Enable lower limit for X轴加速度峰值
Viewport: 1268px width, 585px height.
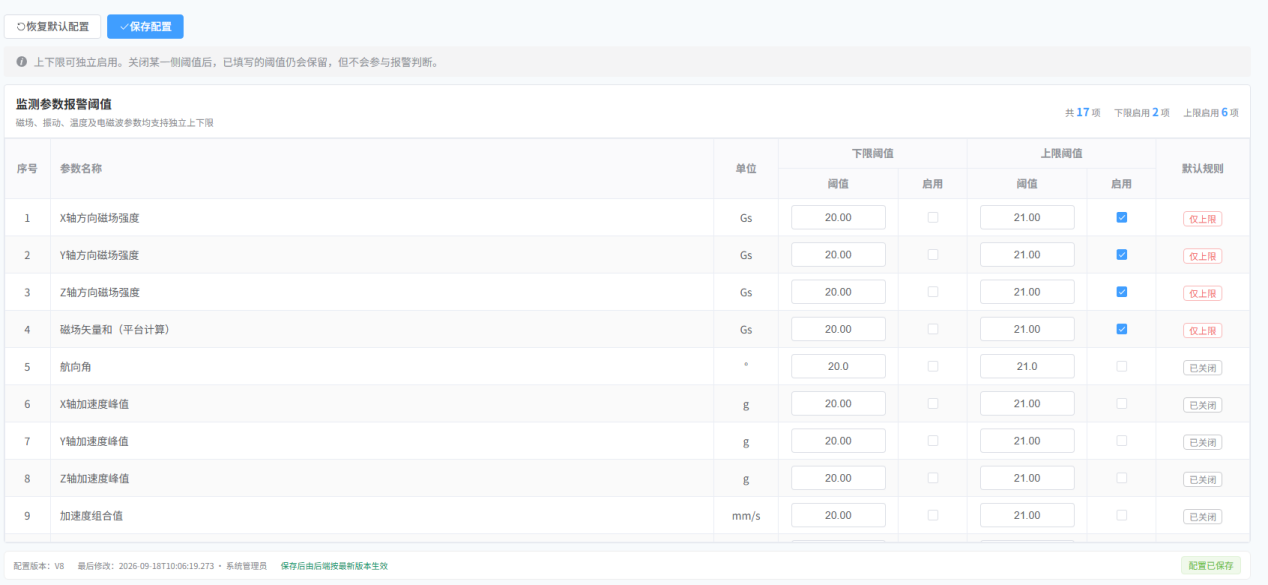[933, 403]
